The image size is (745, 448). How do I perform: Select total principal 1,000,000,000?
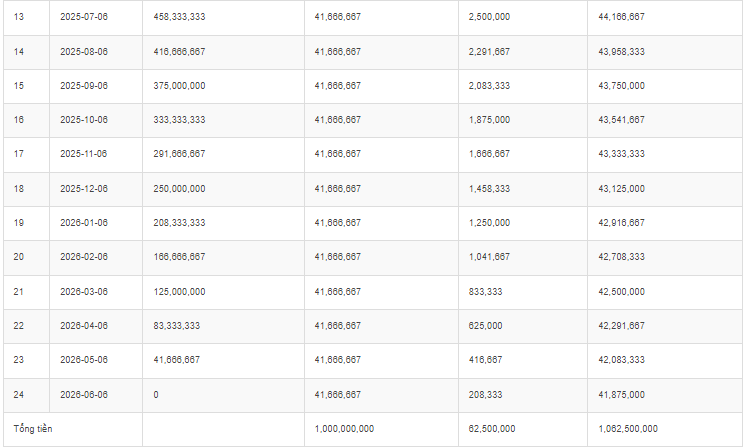(x=344, y=428)
